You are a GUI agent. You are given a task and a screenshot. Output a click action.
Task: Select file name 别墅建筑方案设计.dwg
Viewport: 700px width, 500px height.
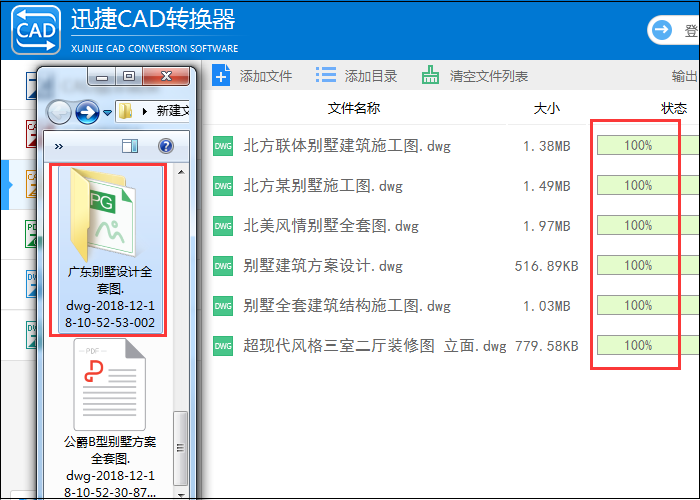(x=323, y=266)
